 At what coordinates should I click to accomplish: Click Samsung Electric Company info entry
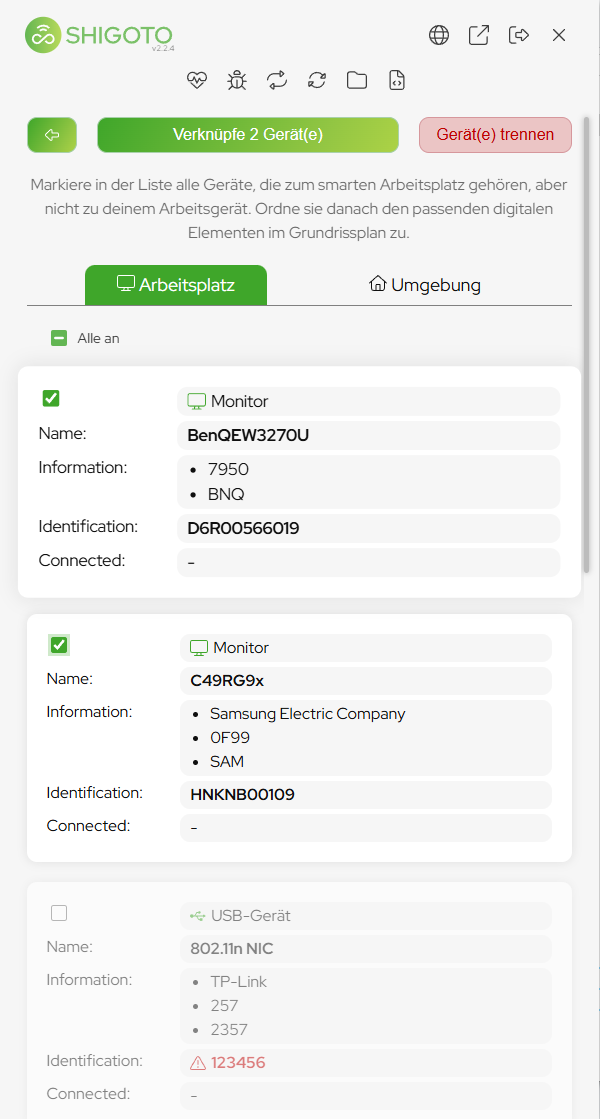click(x=307, y=714)
